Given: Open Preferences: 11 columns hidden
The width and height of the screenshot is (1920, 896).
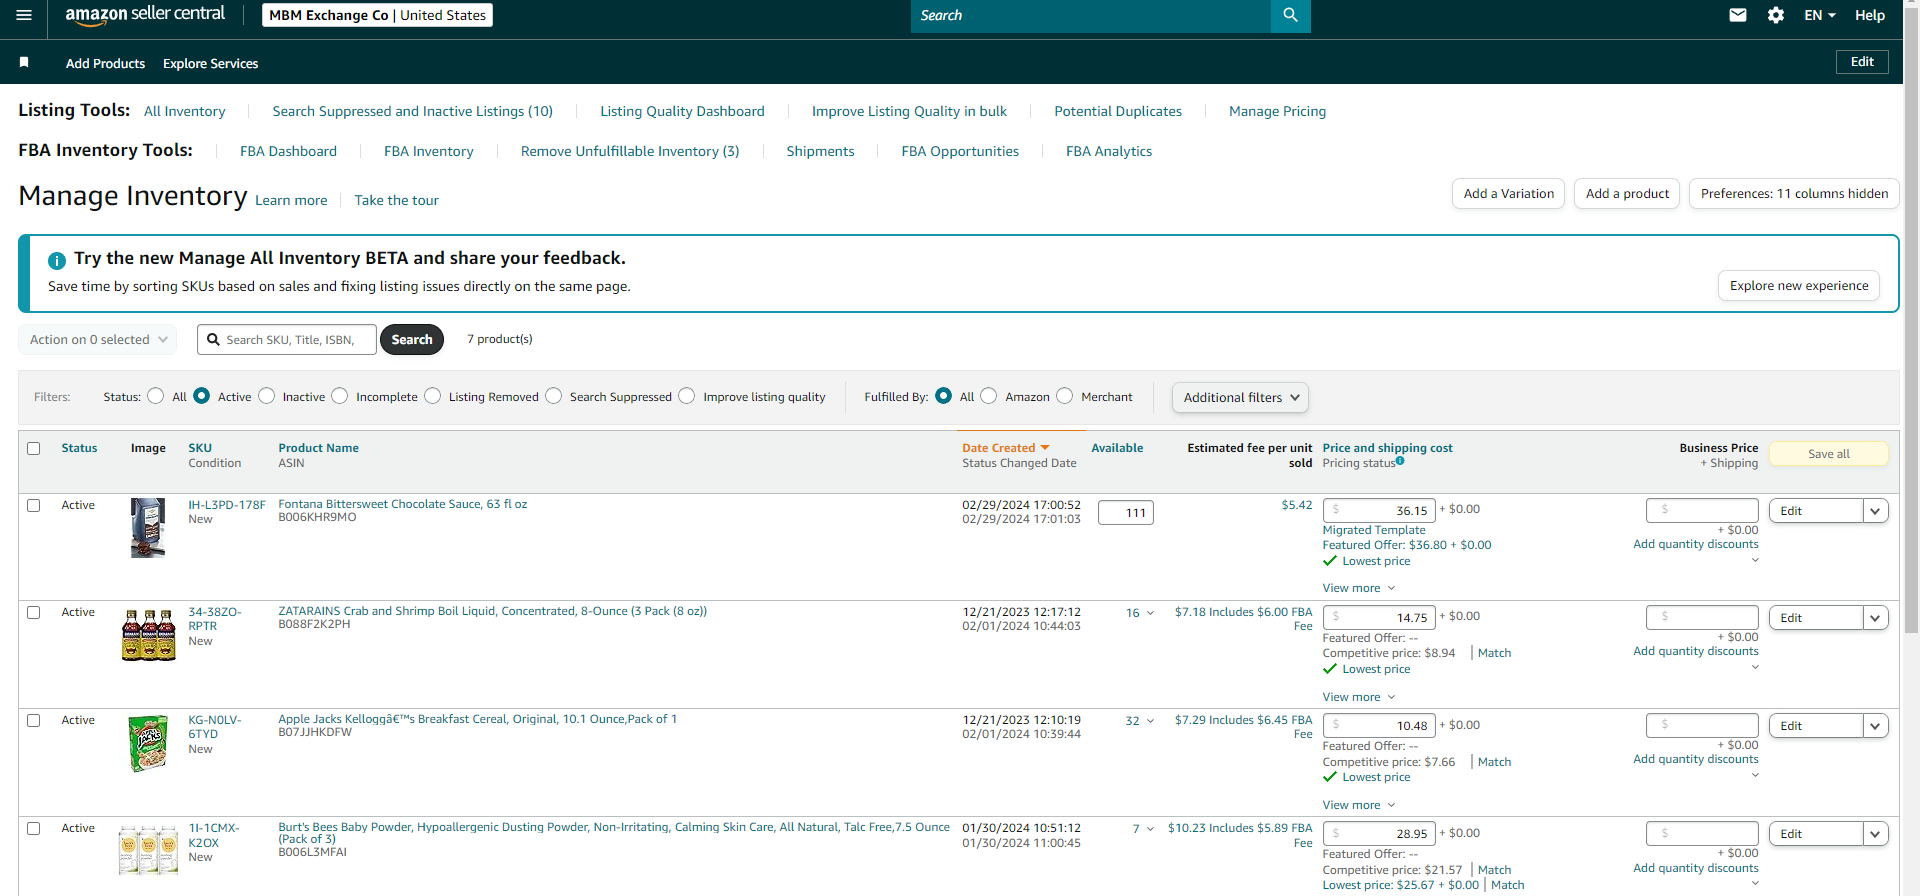Looking at the screenshot, I should click(1794, 194).
